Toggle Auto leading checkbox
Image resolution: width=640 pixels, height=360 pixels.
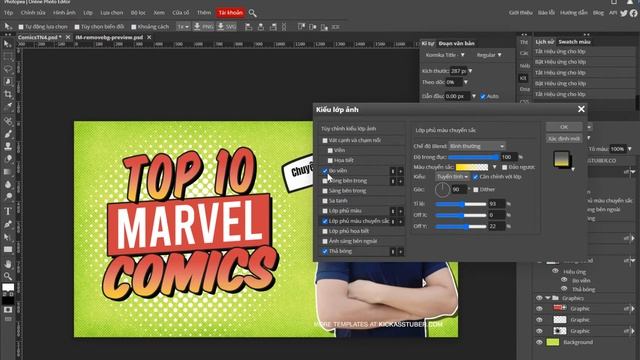tap(483, 96)
